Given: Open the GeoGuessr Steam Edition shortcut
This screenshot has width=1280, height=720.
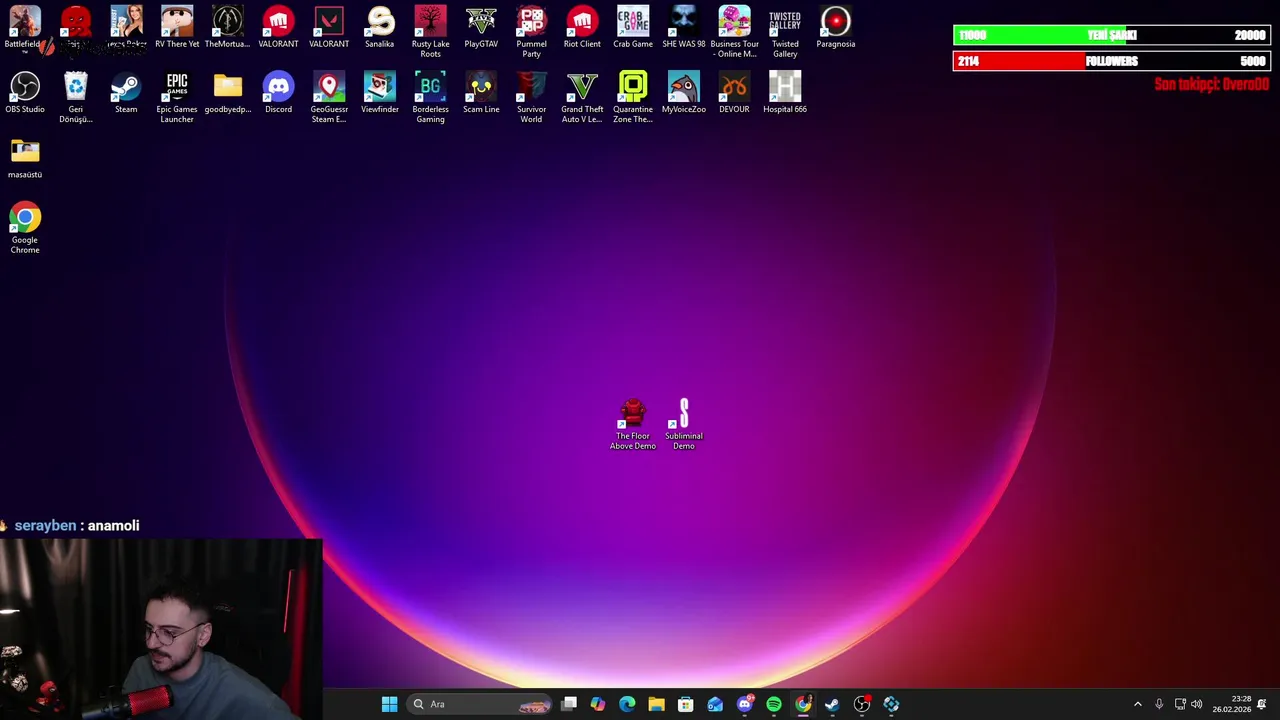Looking at the screenshot, I should pyautogui.click(x=329, y=98).
